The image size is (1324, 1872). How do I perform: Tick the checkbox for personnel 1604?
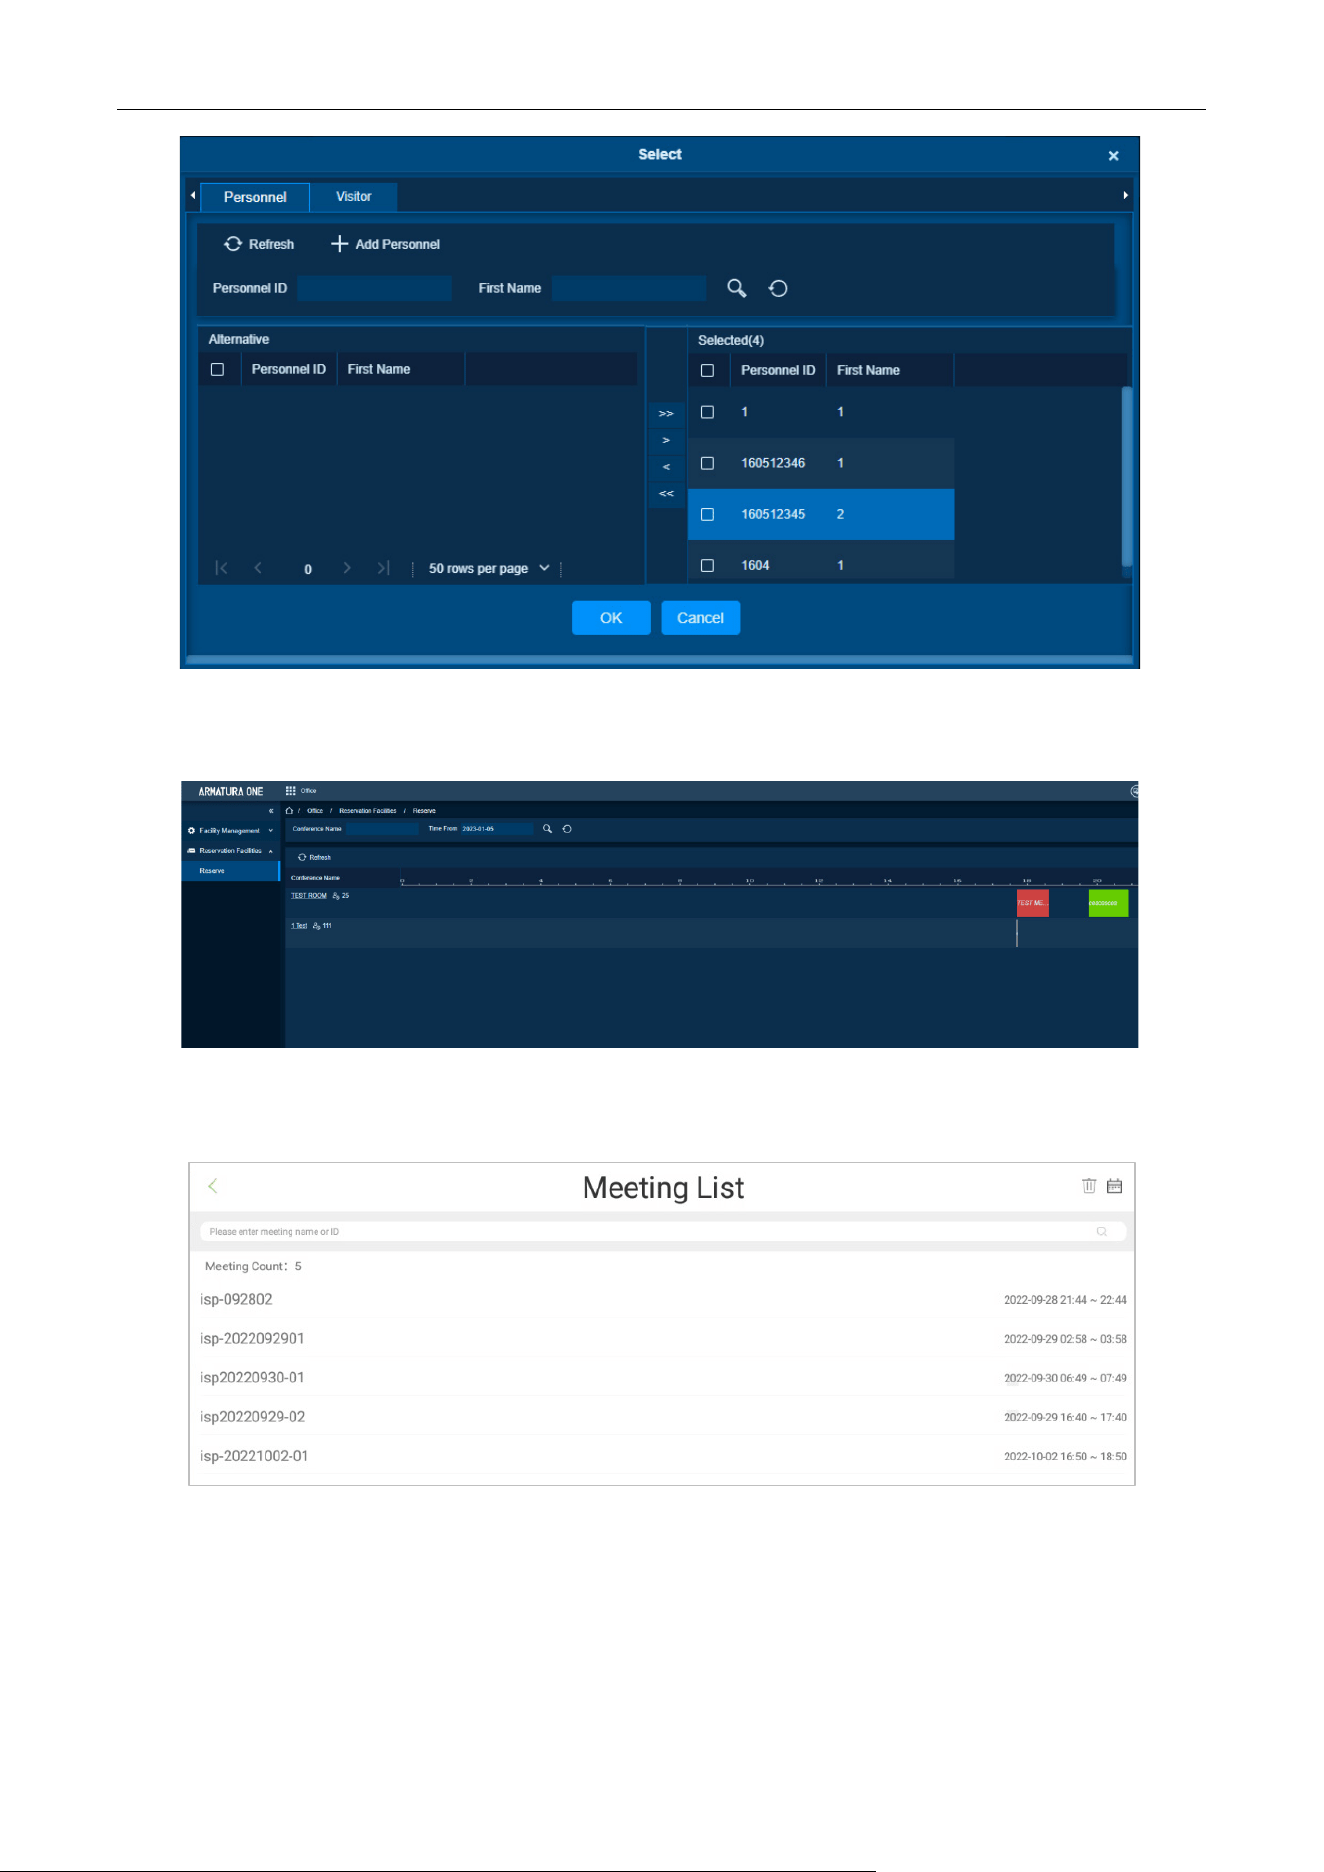point(707,565)
